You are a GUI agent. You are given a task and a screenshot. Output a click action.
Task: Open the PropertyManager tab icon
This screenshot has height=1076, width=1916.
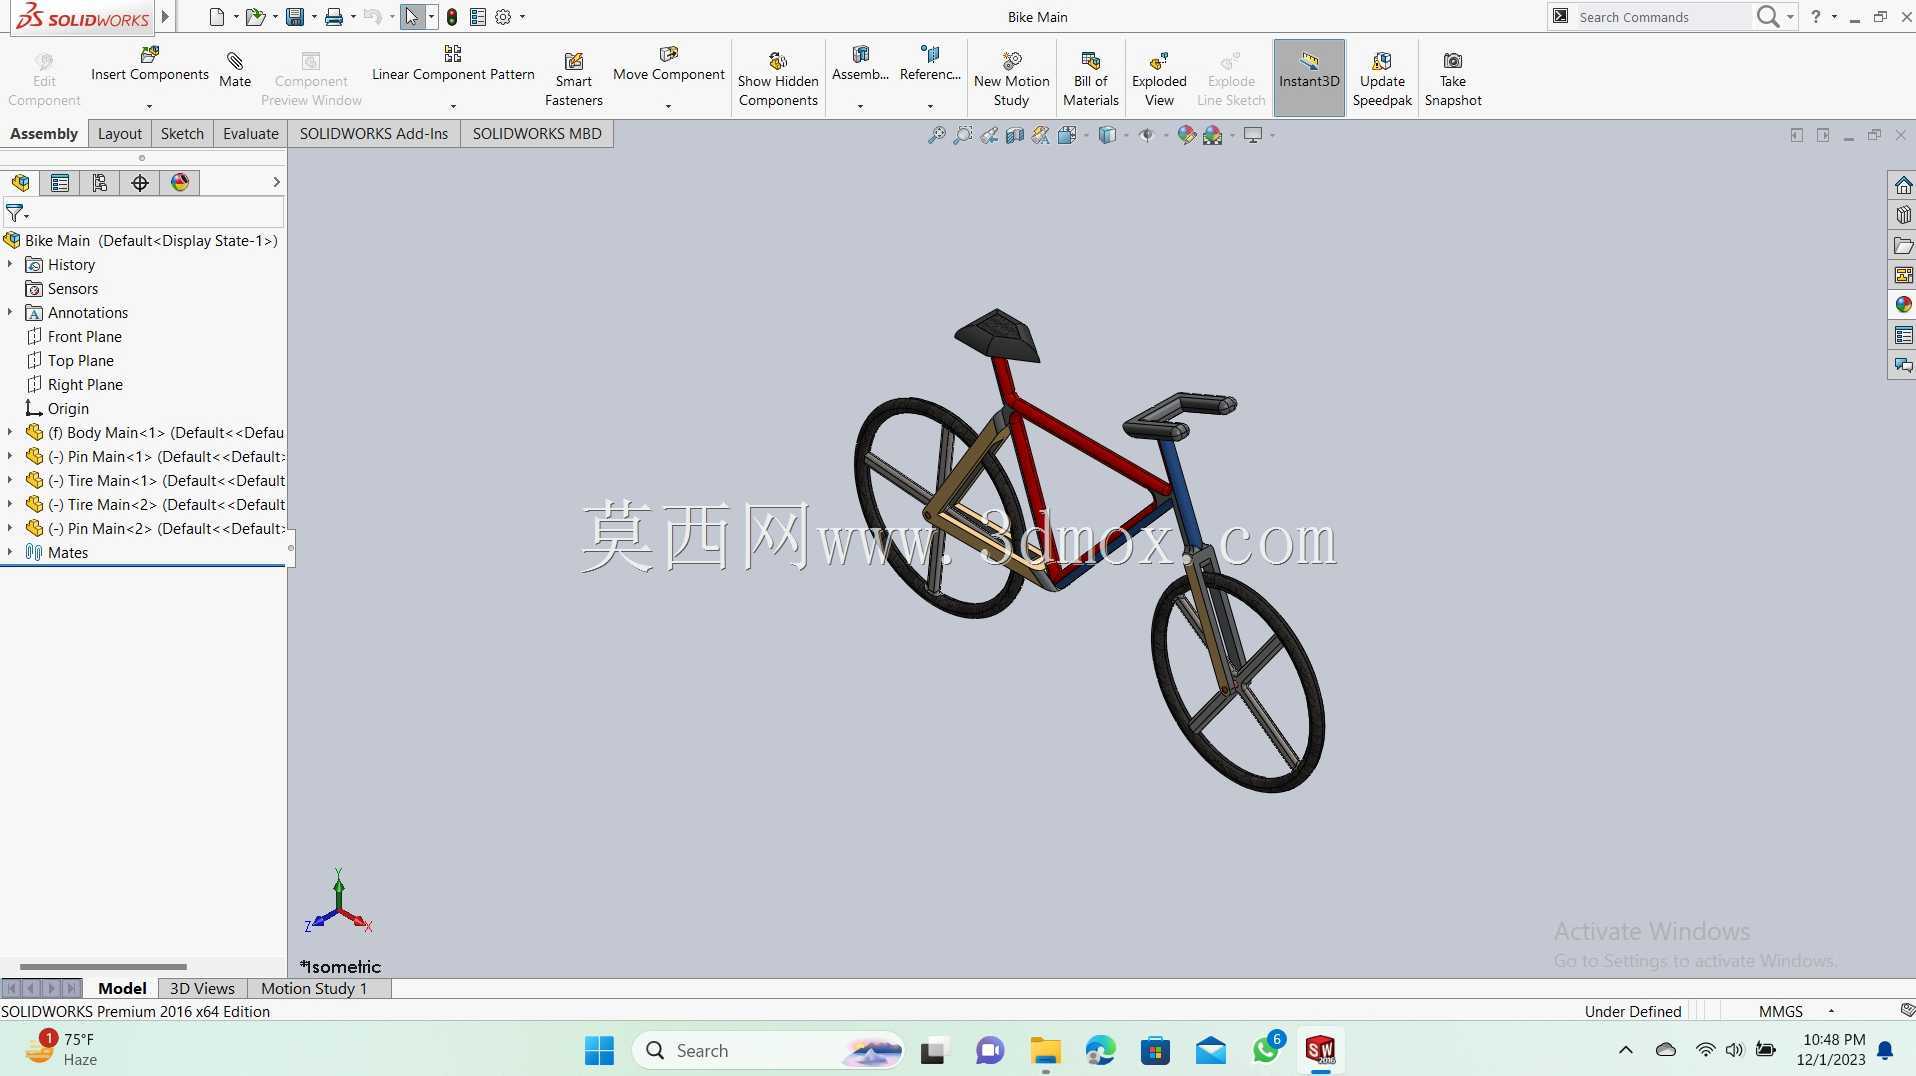tap(60, 183)
